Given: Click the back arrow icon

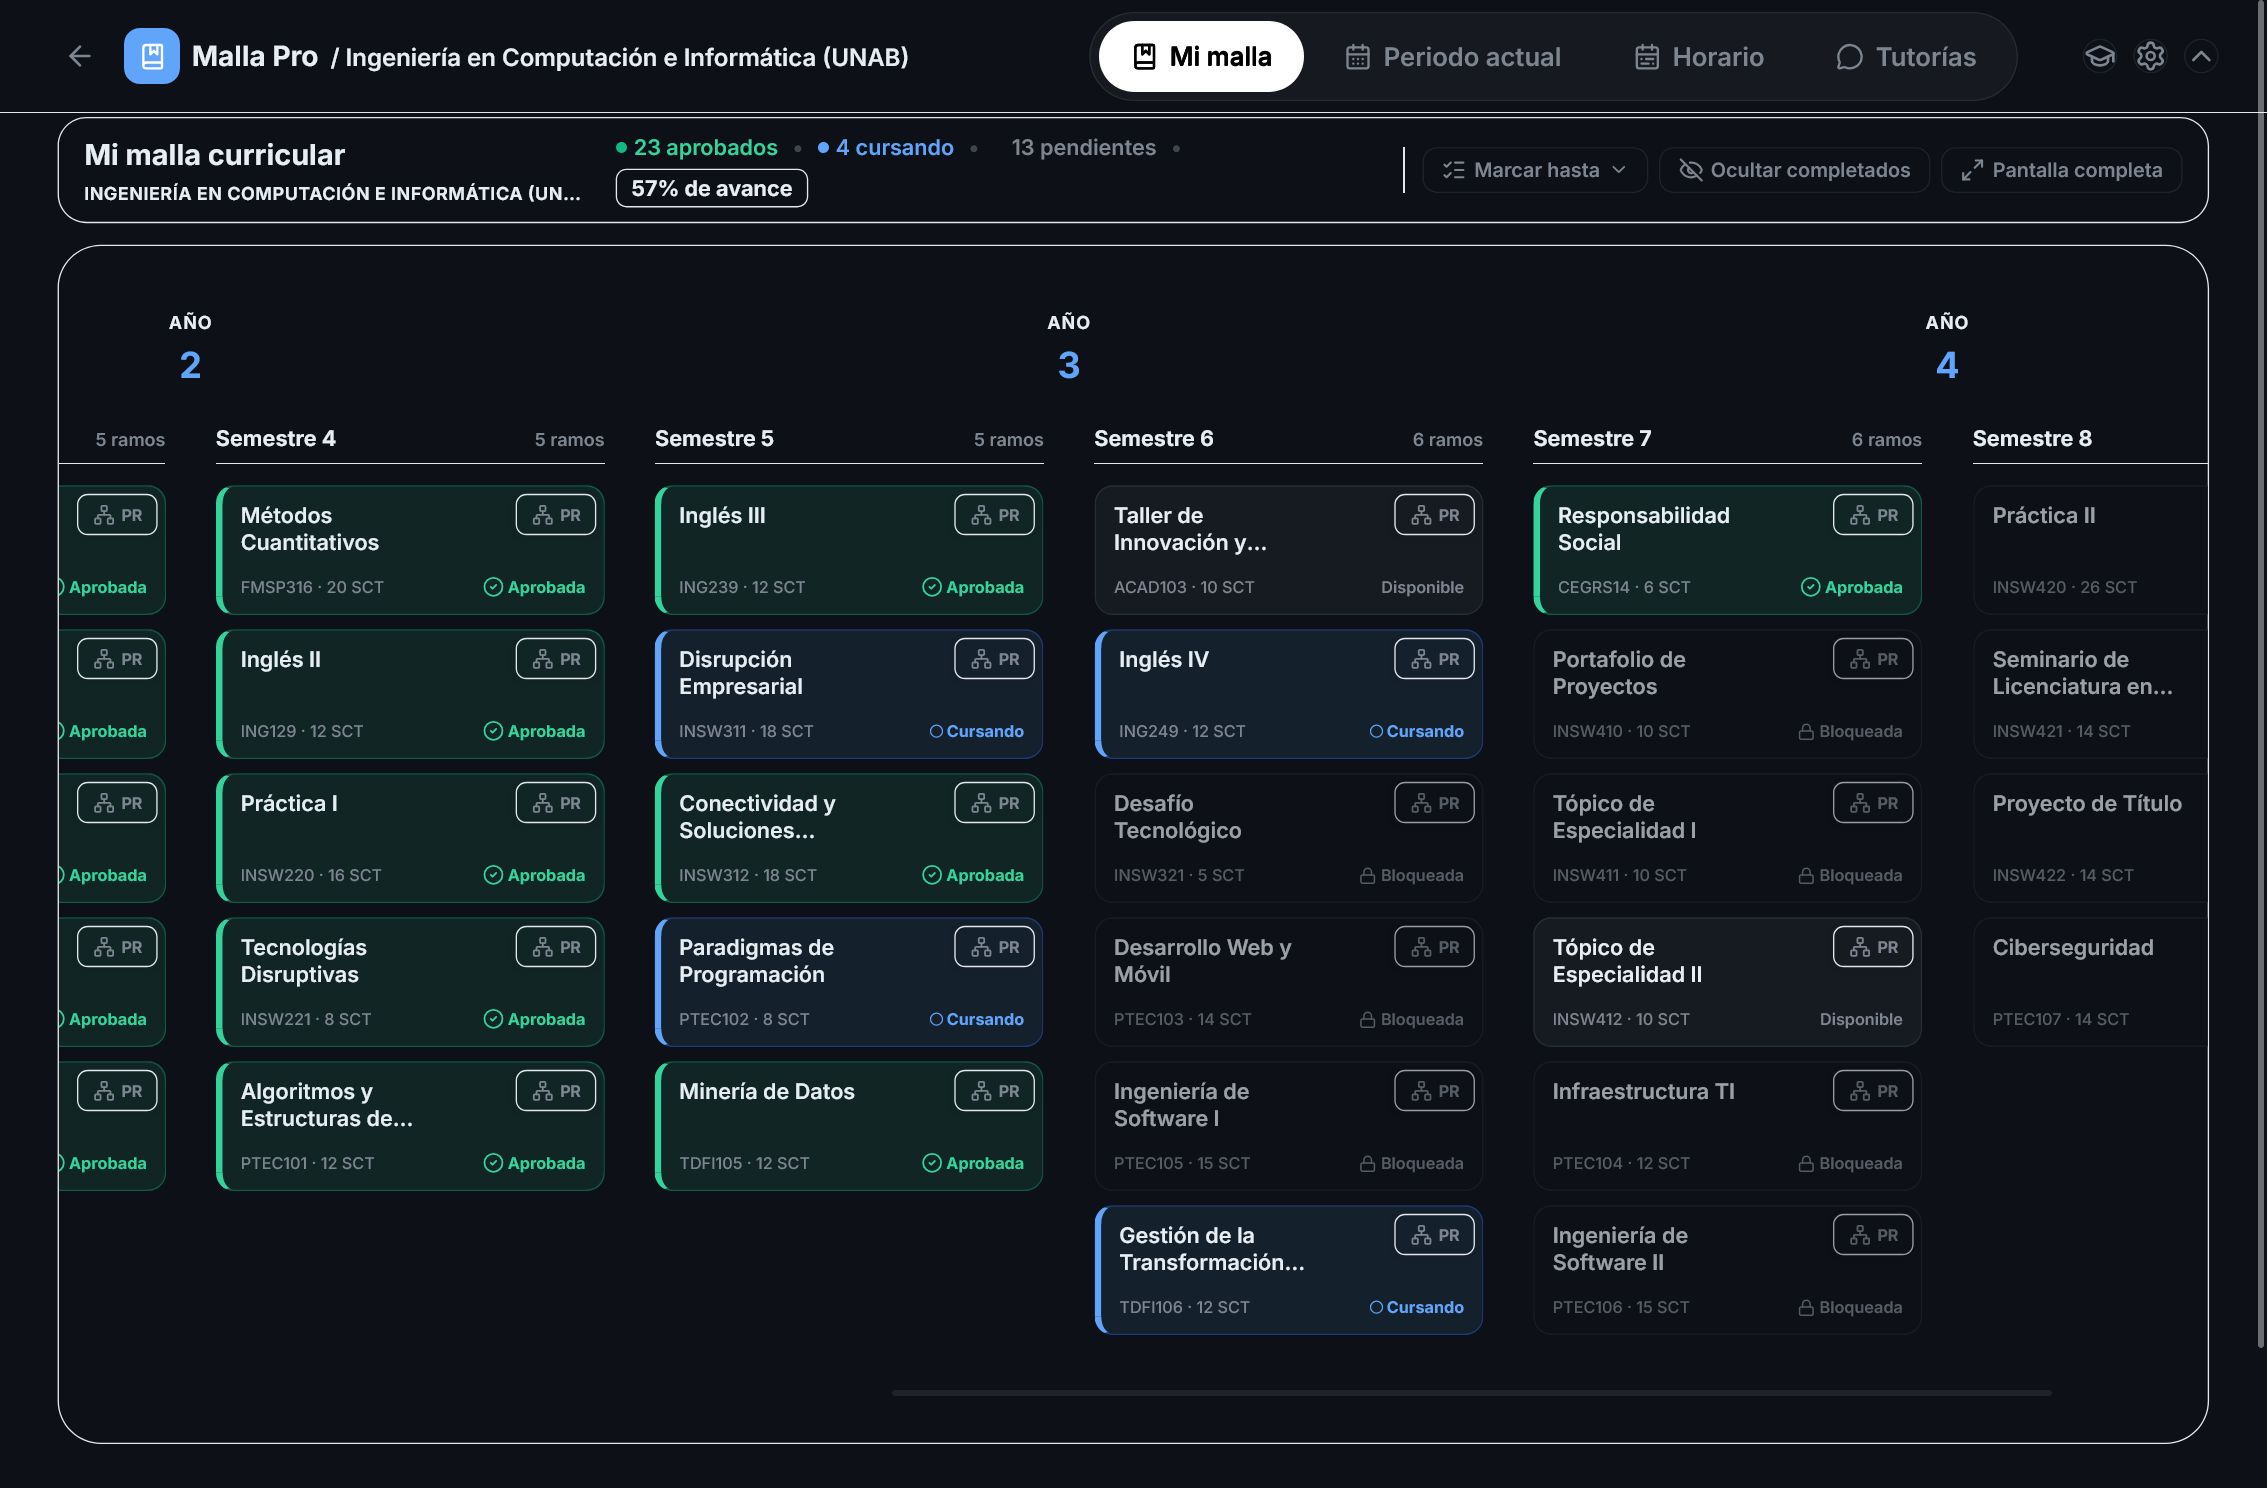Looking at the screenshot, I should [x=80, y=57].
